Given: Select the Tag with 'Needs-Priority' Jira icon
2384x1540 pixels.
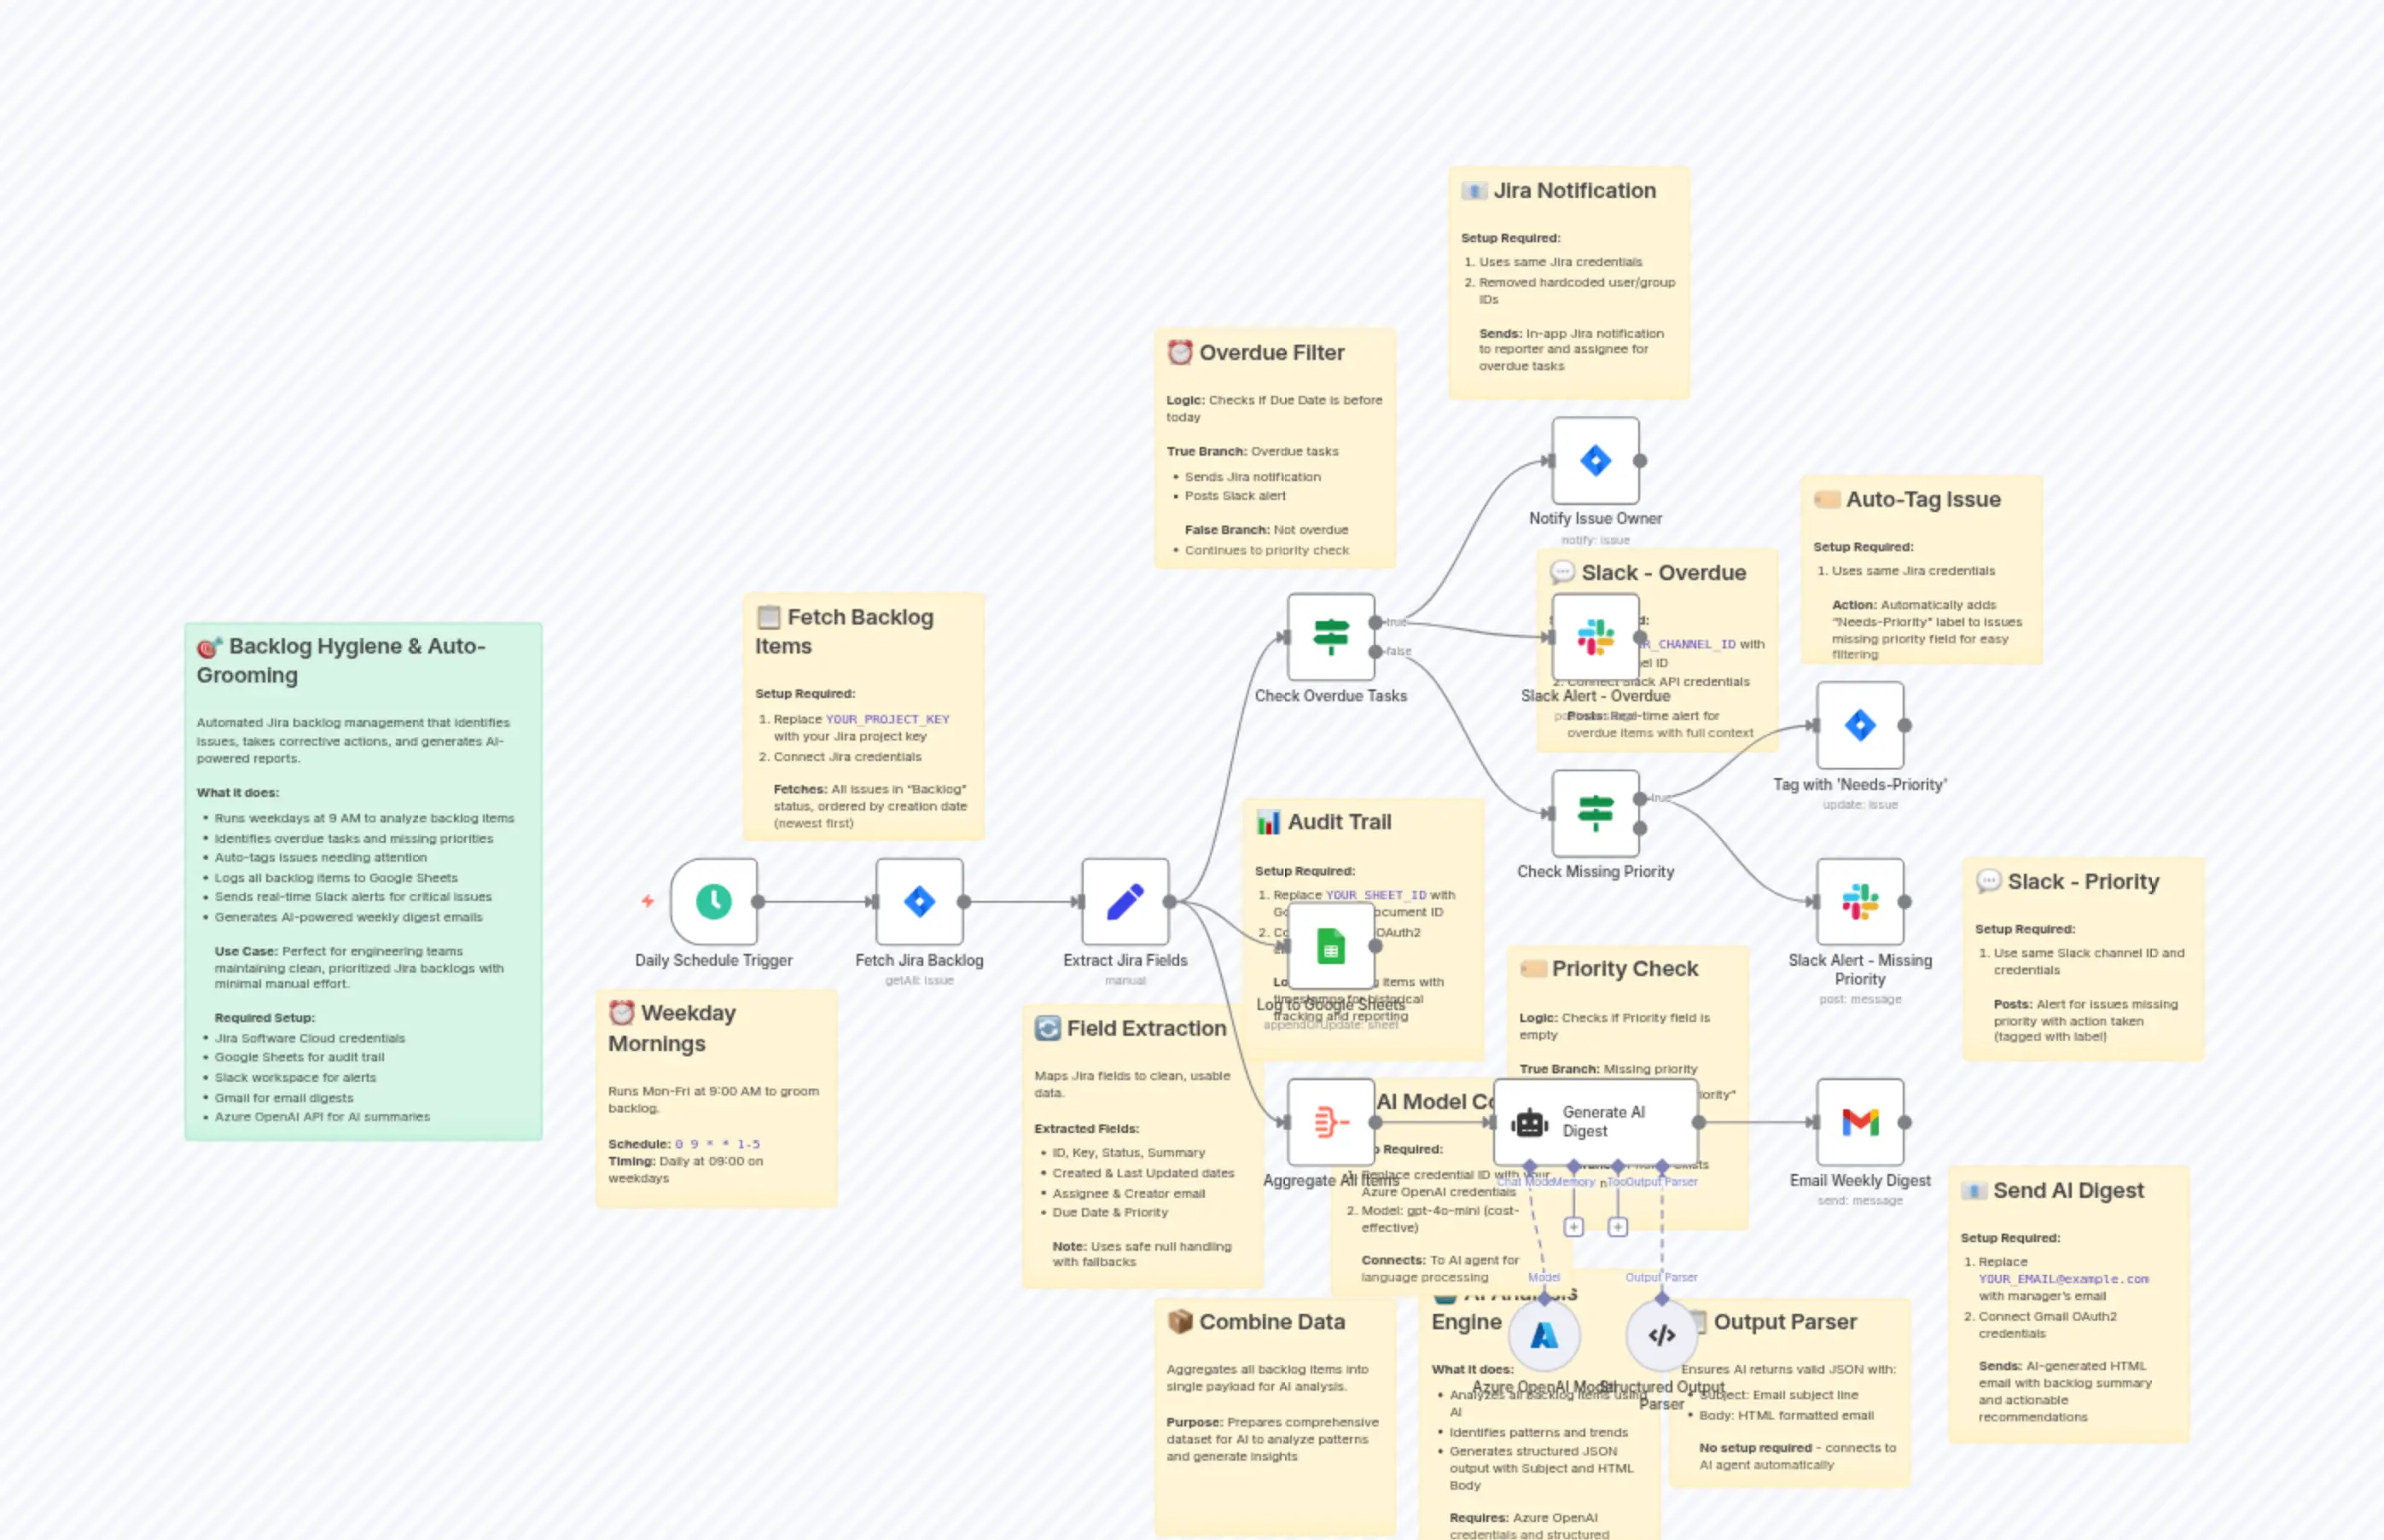Looking at the screenshot, I should pos(1860,727).
